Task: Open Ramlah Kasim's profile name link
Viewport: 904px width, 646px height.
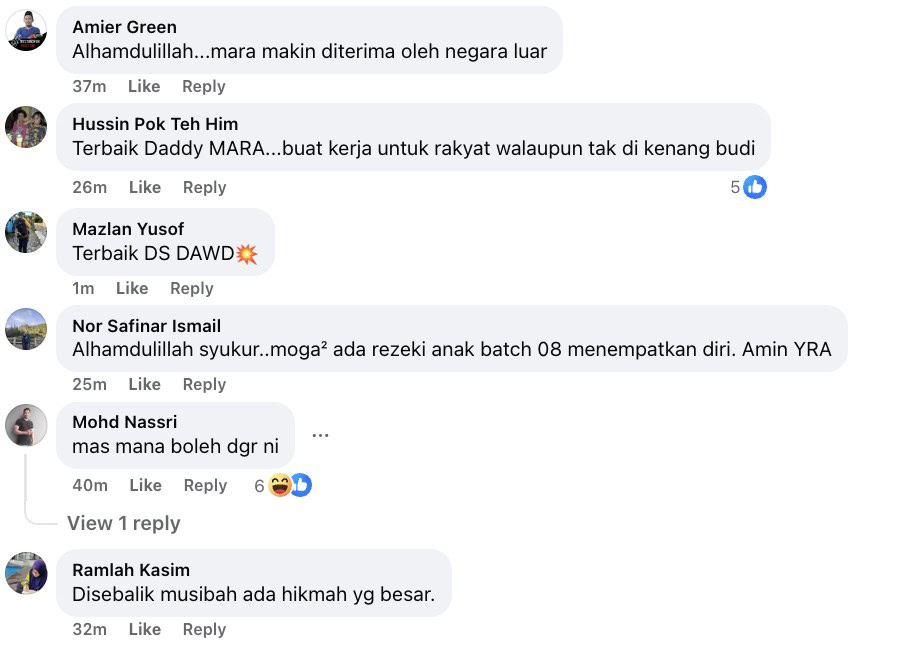Action: click(x=131, y=570)
